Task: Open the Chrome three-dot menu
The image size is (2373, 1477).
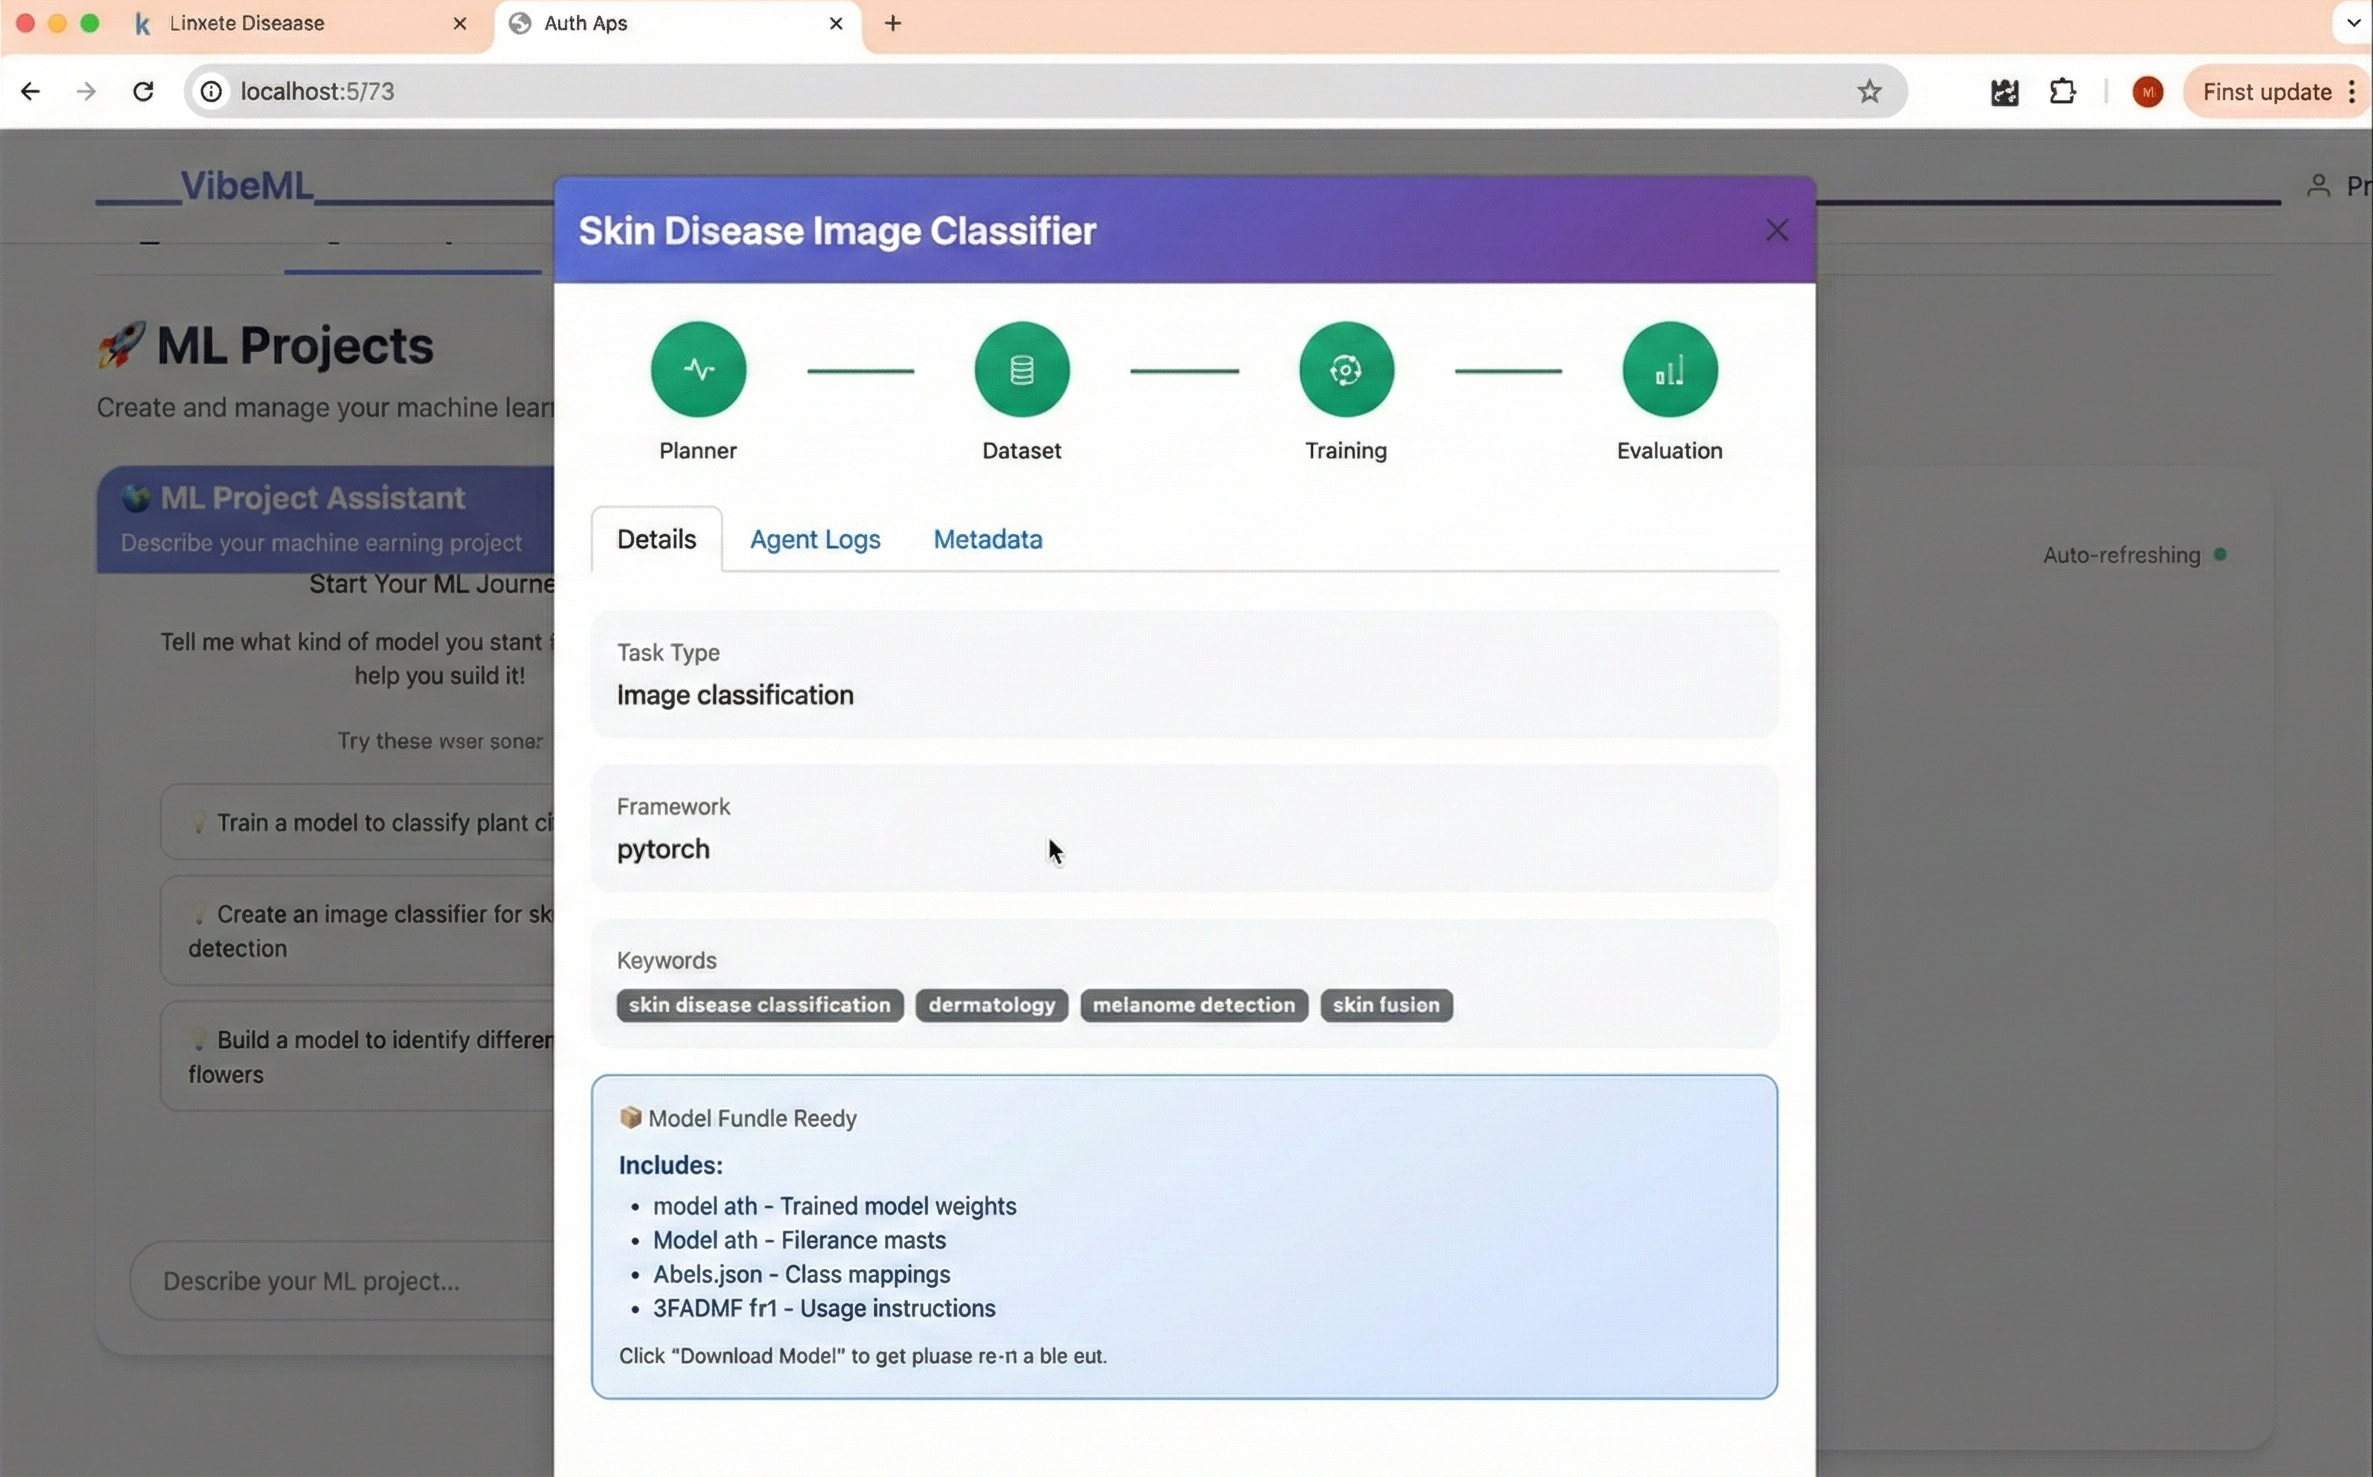Action: point(2352,92)
